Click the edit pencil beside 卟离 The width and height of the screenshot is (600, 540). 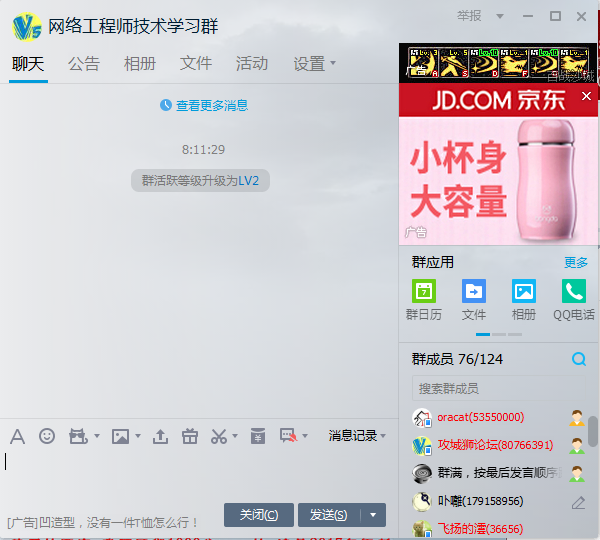pos(578,502)
